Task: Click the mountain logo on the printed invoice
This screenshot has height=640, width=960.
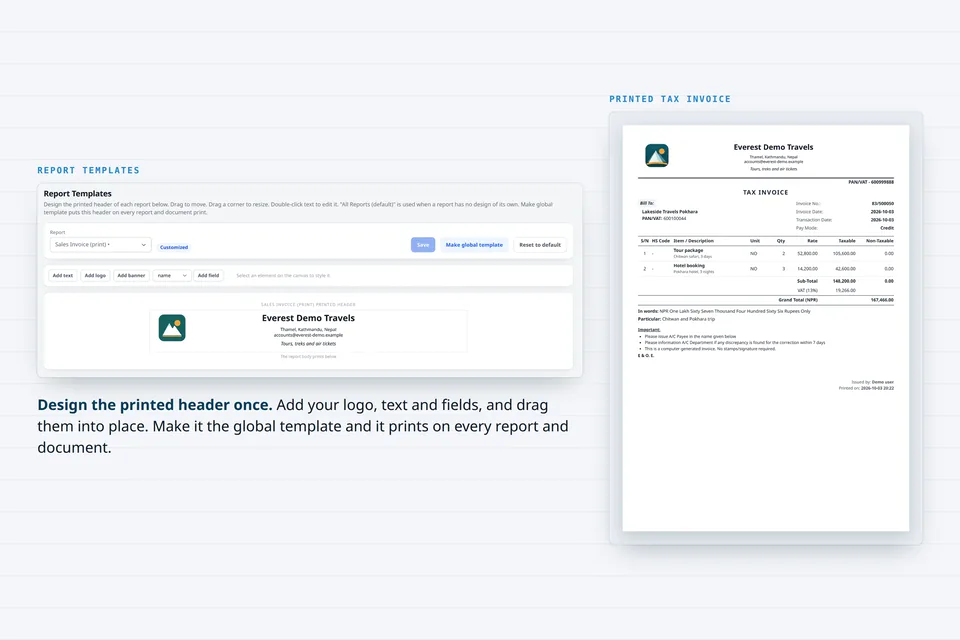Action: coord(657,156)
